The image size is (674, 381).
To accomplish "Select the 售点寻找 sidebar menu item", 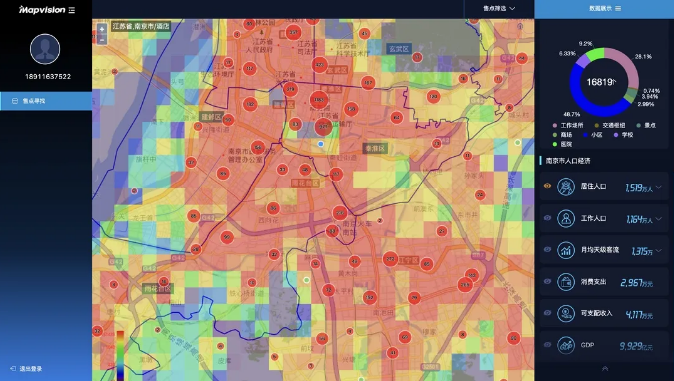I will 46,101.
